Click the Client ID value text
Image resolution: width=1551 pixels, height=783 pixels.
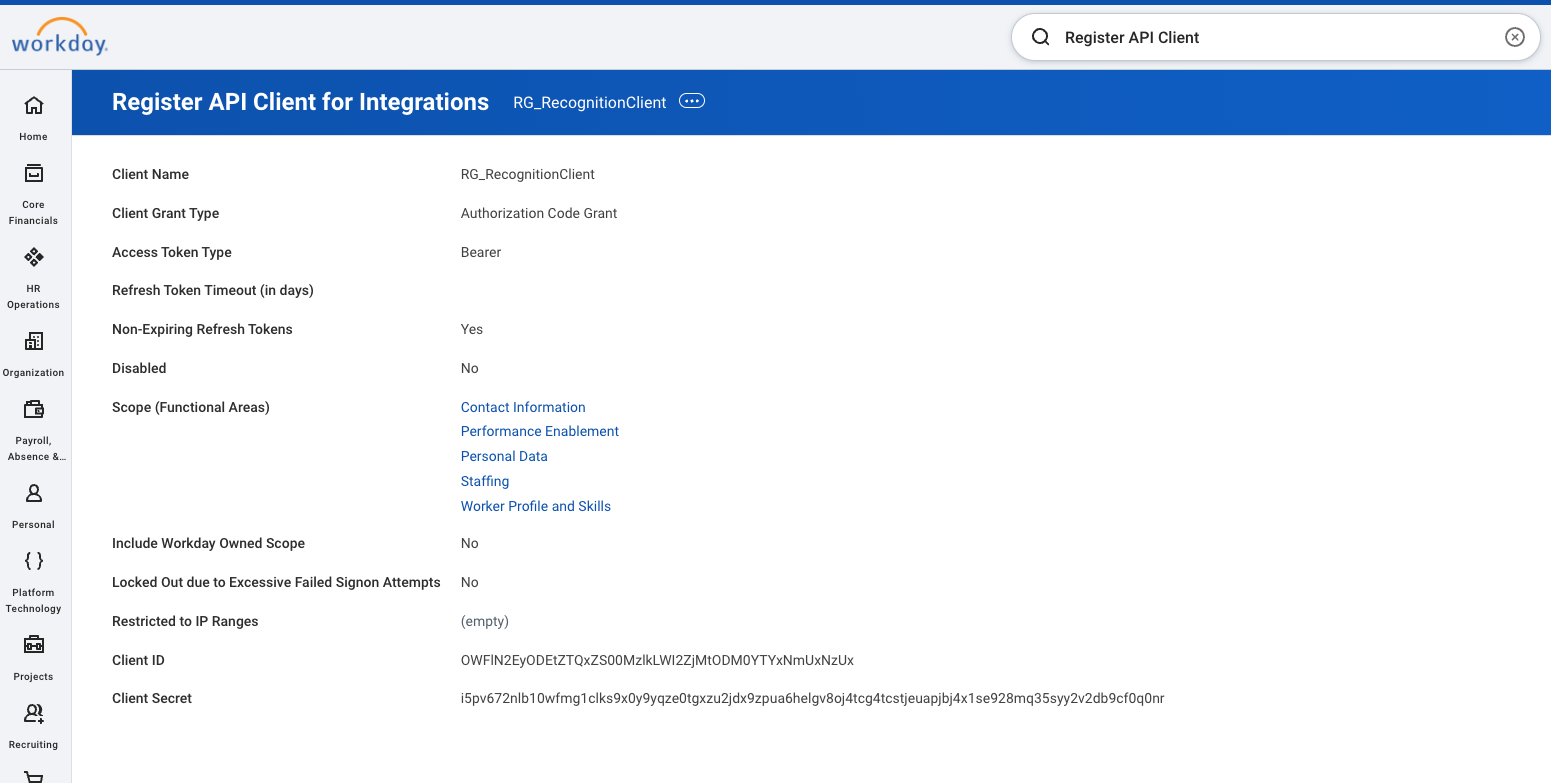[x=657, y=660]
